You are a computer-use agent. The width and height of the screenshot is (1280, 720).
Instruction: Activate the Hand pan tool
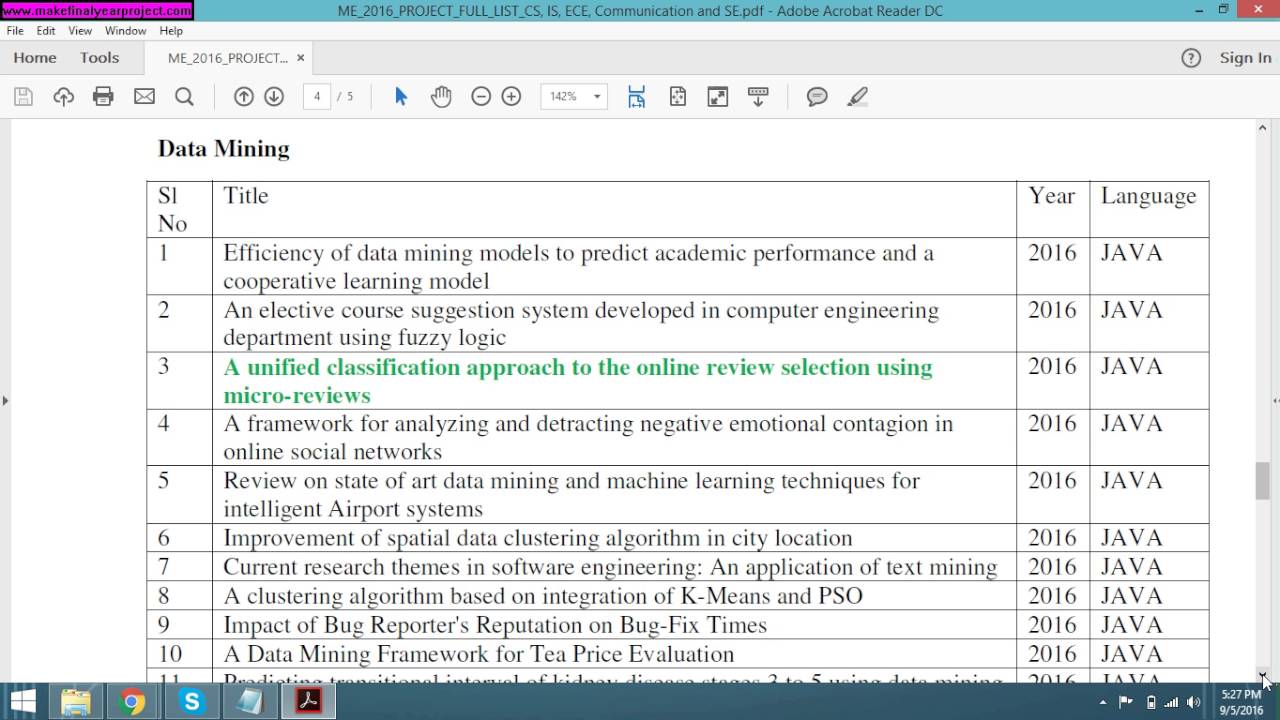441,97
